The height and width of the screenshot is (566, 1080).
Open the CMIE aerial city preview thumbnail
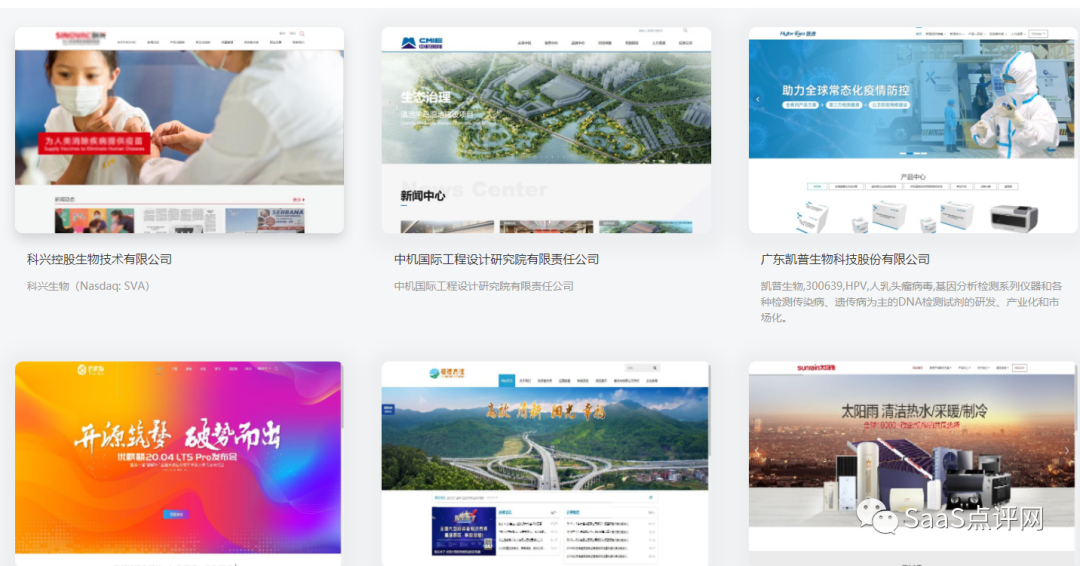pos(546,130)
